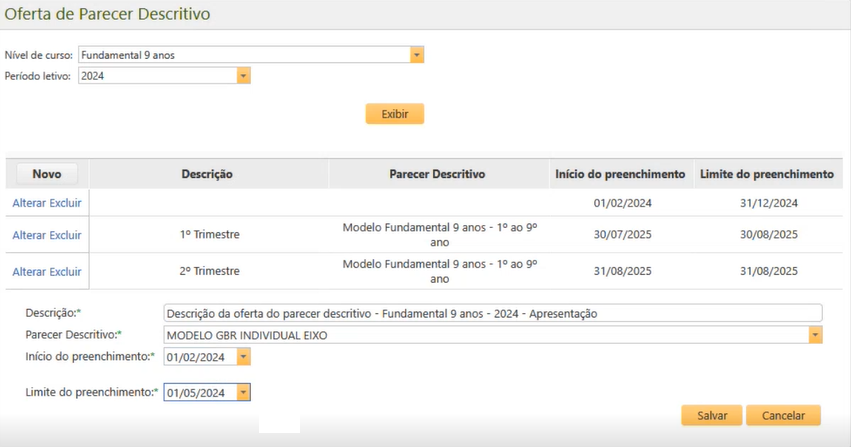Click the Salvar button
The height and width of the screenshot is (447, 851).
[711, 415]
